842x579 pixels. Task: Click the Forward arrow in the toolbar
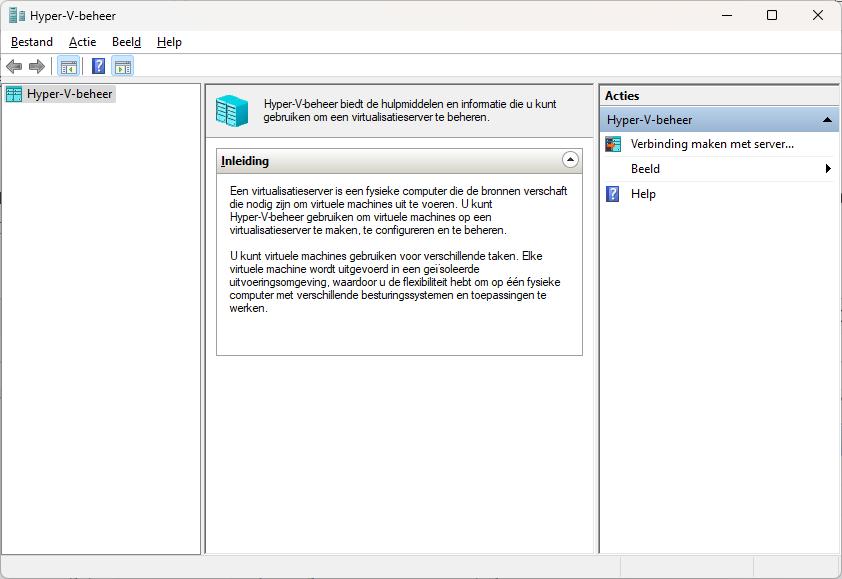click(x=37, y=67)
